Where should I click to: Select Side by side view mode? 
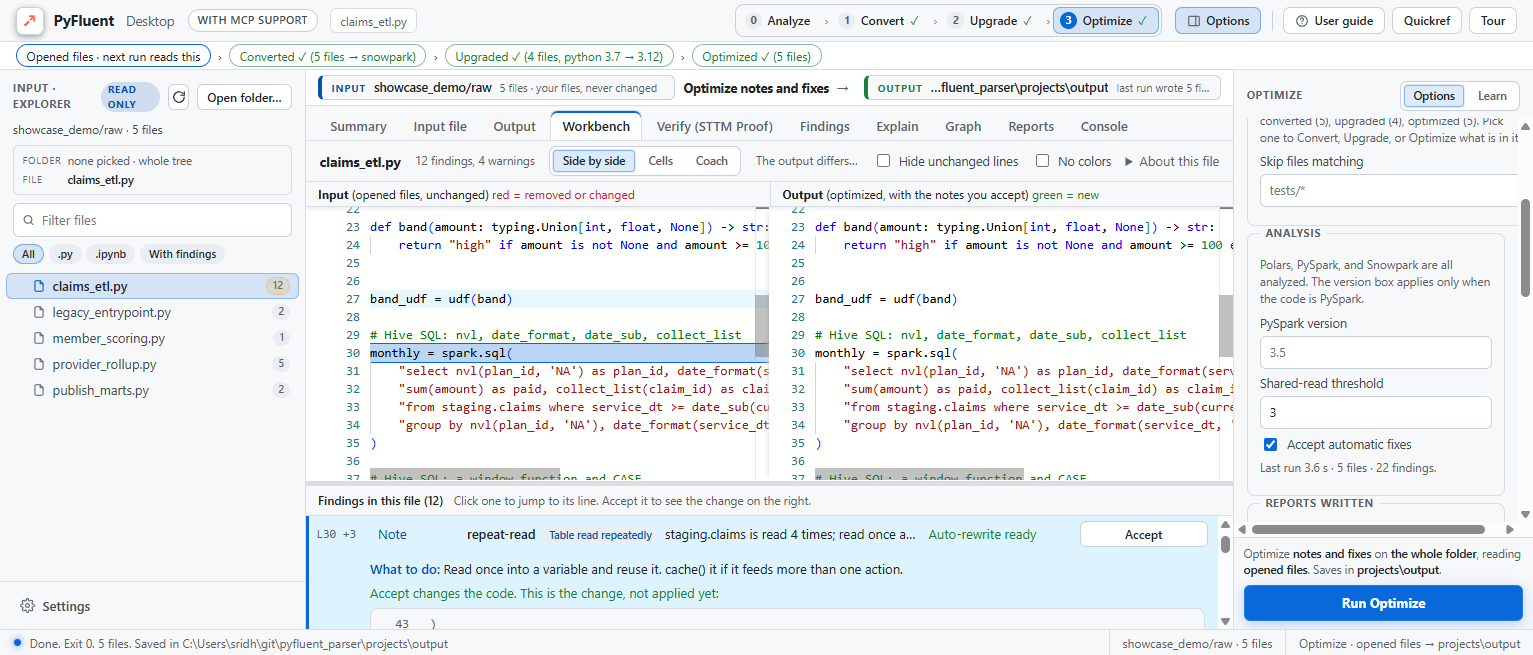594,161
